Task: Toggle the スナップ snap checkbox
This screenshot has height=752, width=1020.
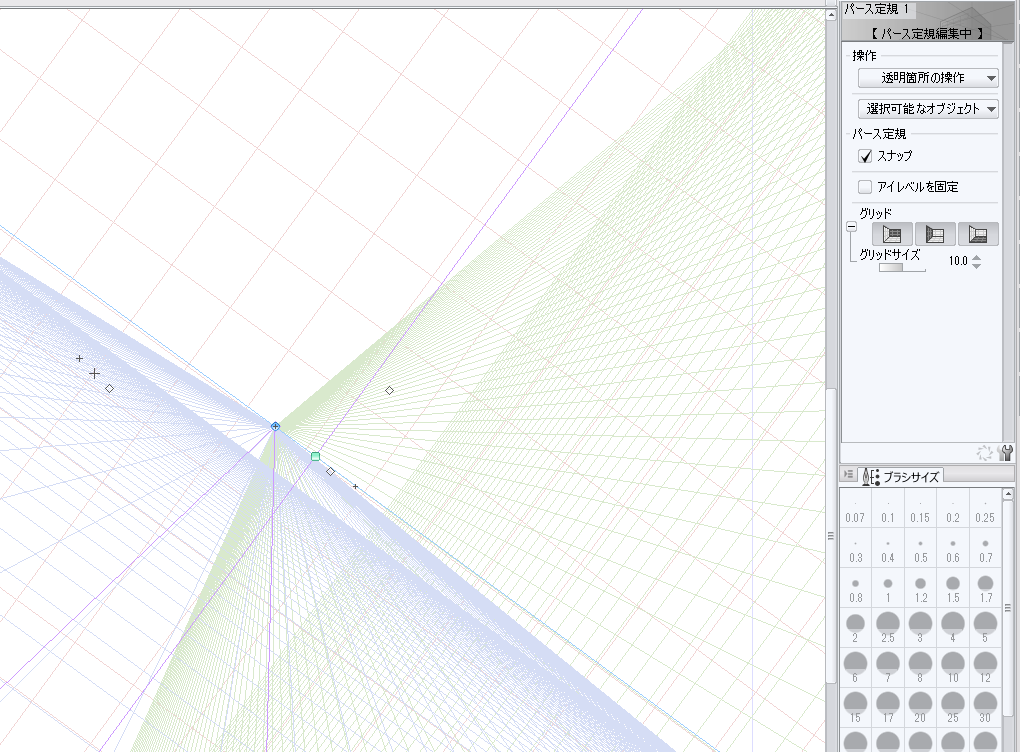Action: tap(865, 156)
